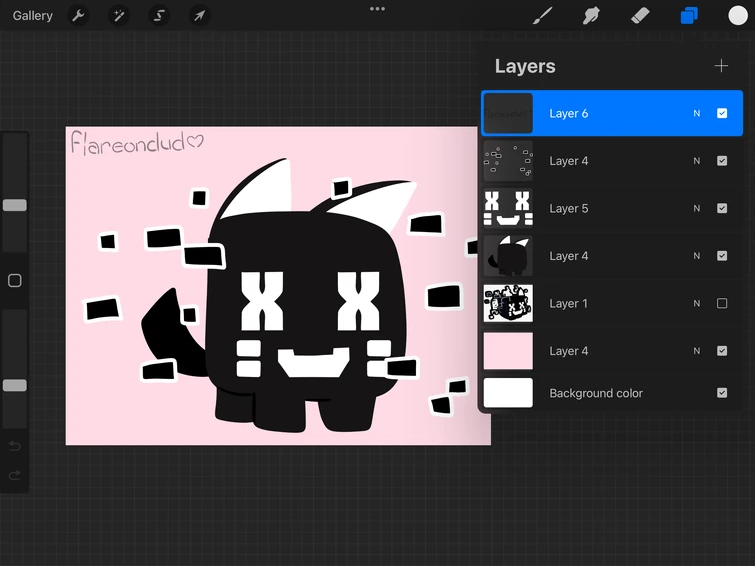Open the Adjustments magic wand menu
The height and width of the screenshot is (566, 755).
pyautogui.click(x=119, y=16)
